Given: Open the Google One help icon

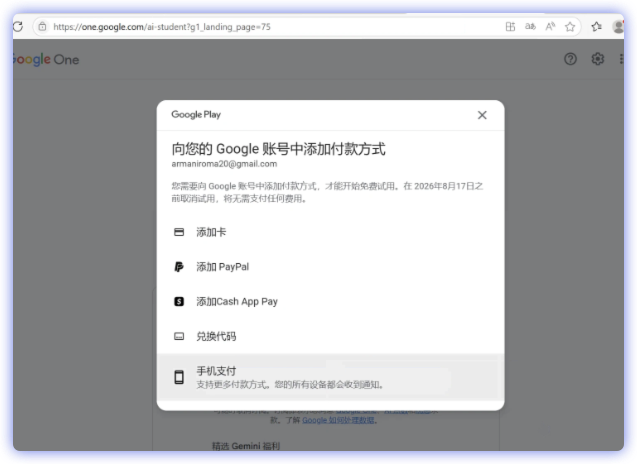Looking at the screenshot, I should click(x=570, y=59).
